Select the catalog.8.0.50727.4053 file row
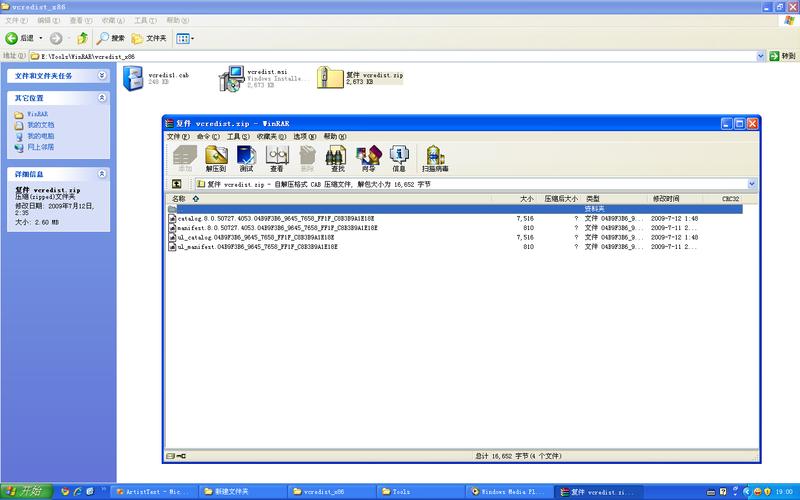800x500 pixels. pos(455,218)
